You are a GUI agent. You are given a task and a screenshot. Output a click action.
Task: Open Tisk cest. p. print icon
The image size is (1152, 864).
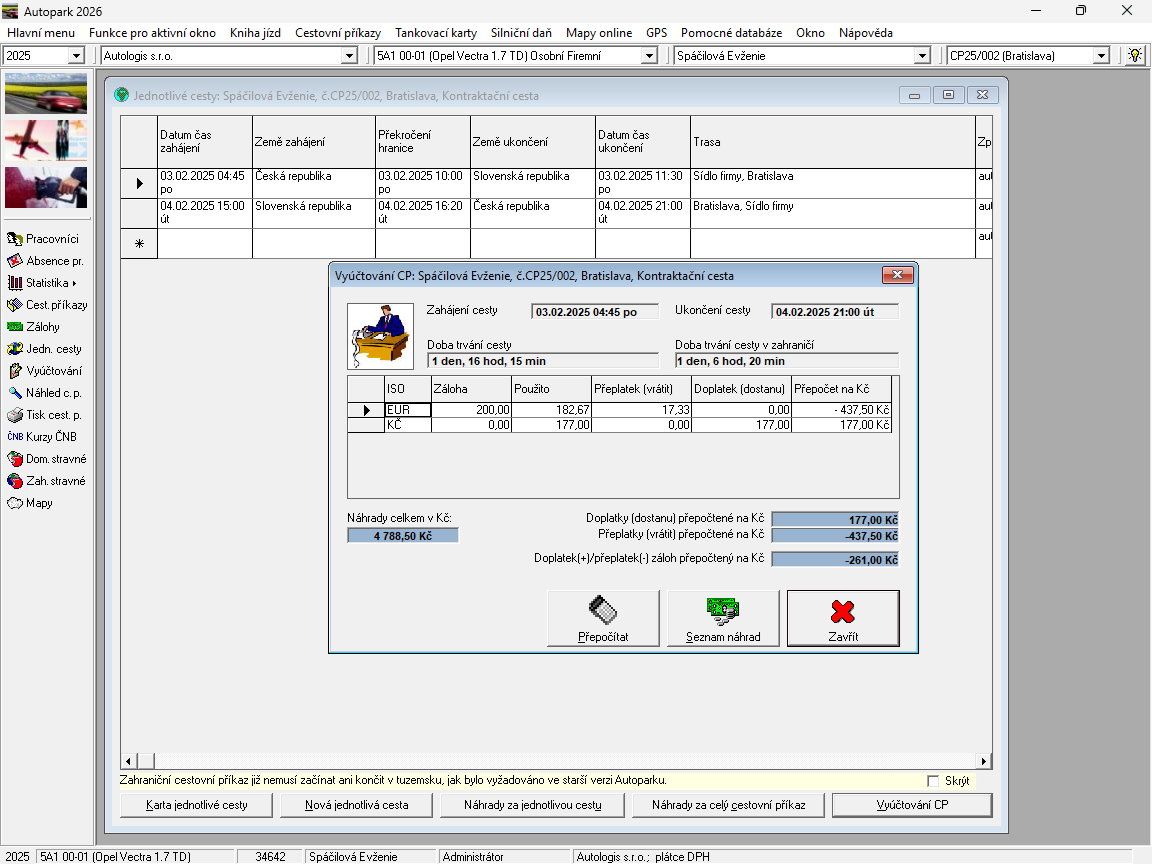[x=15, y=415]
